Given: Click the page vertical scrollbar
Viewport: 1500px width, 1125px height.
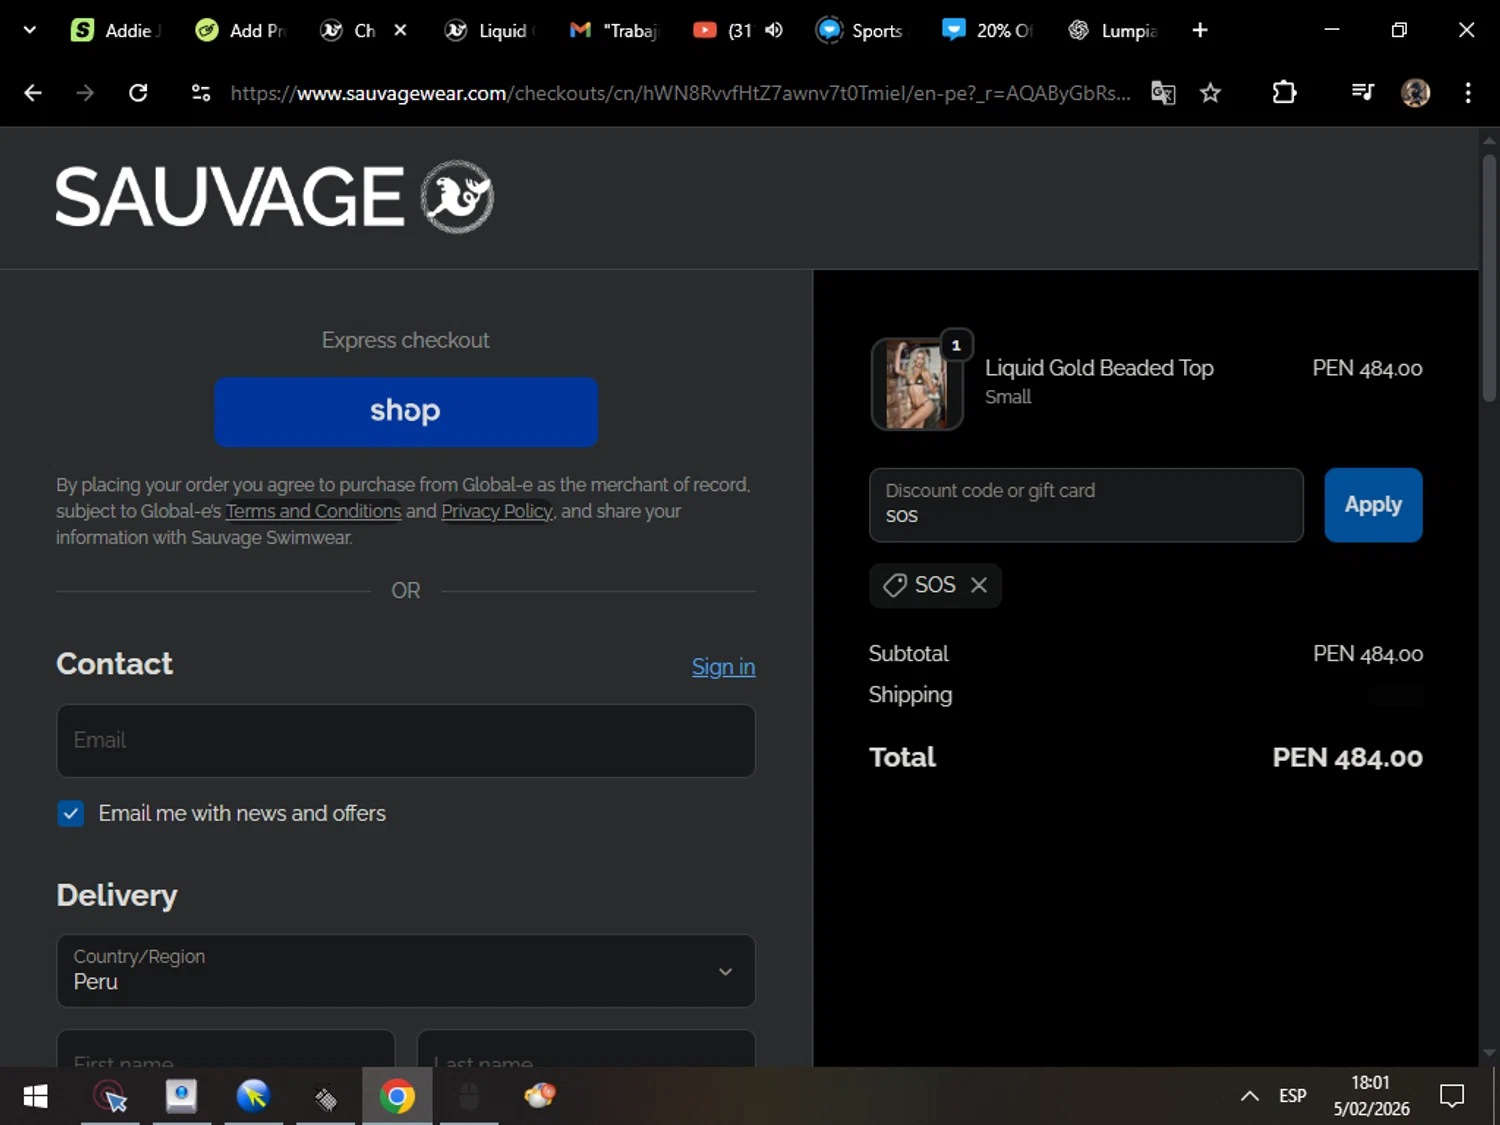Looking at the screenshot, I should tap(1489, 278).
